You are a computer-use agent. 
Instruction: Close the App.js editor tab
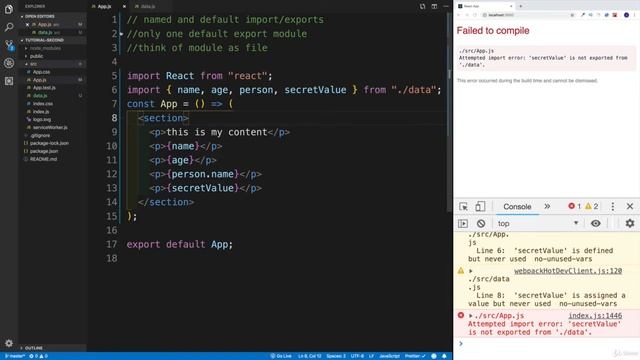[x=124, y=7]
